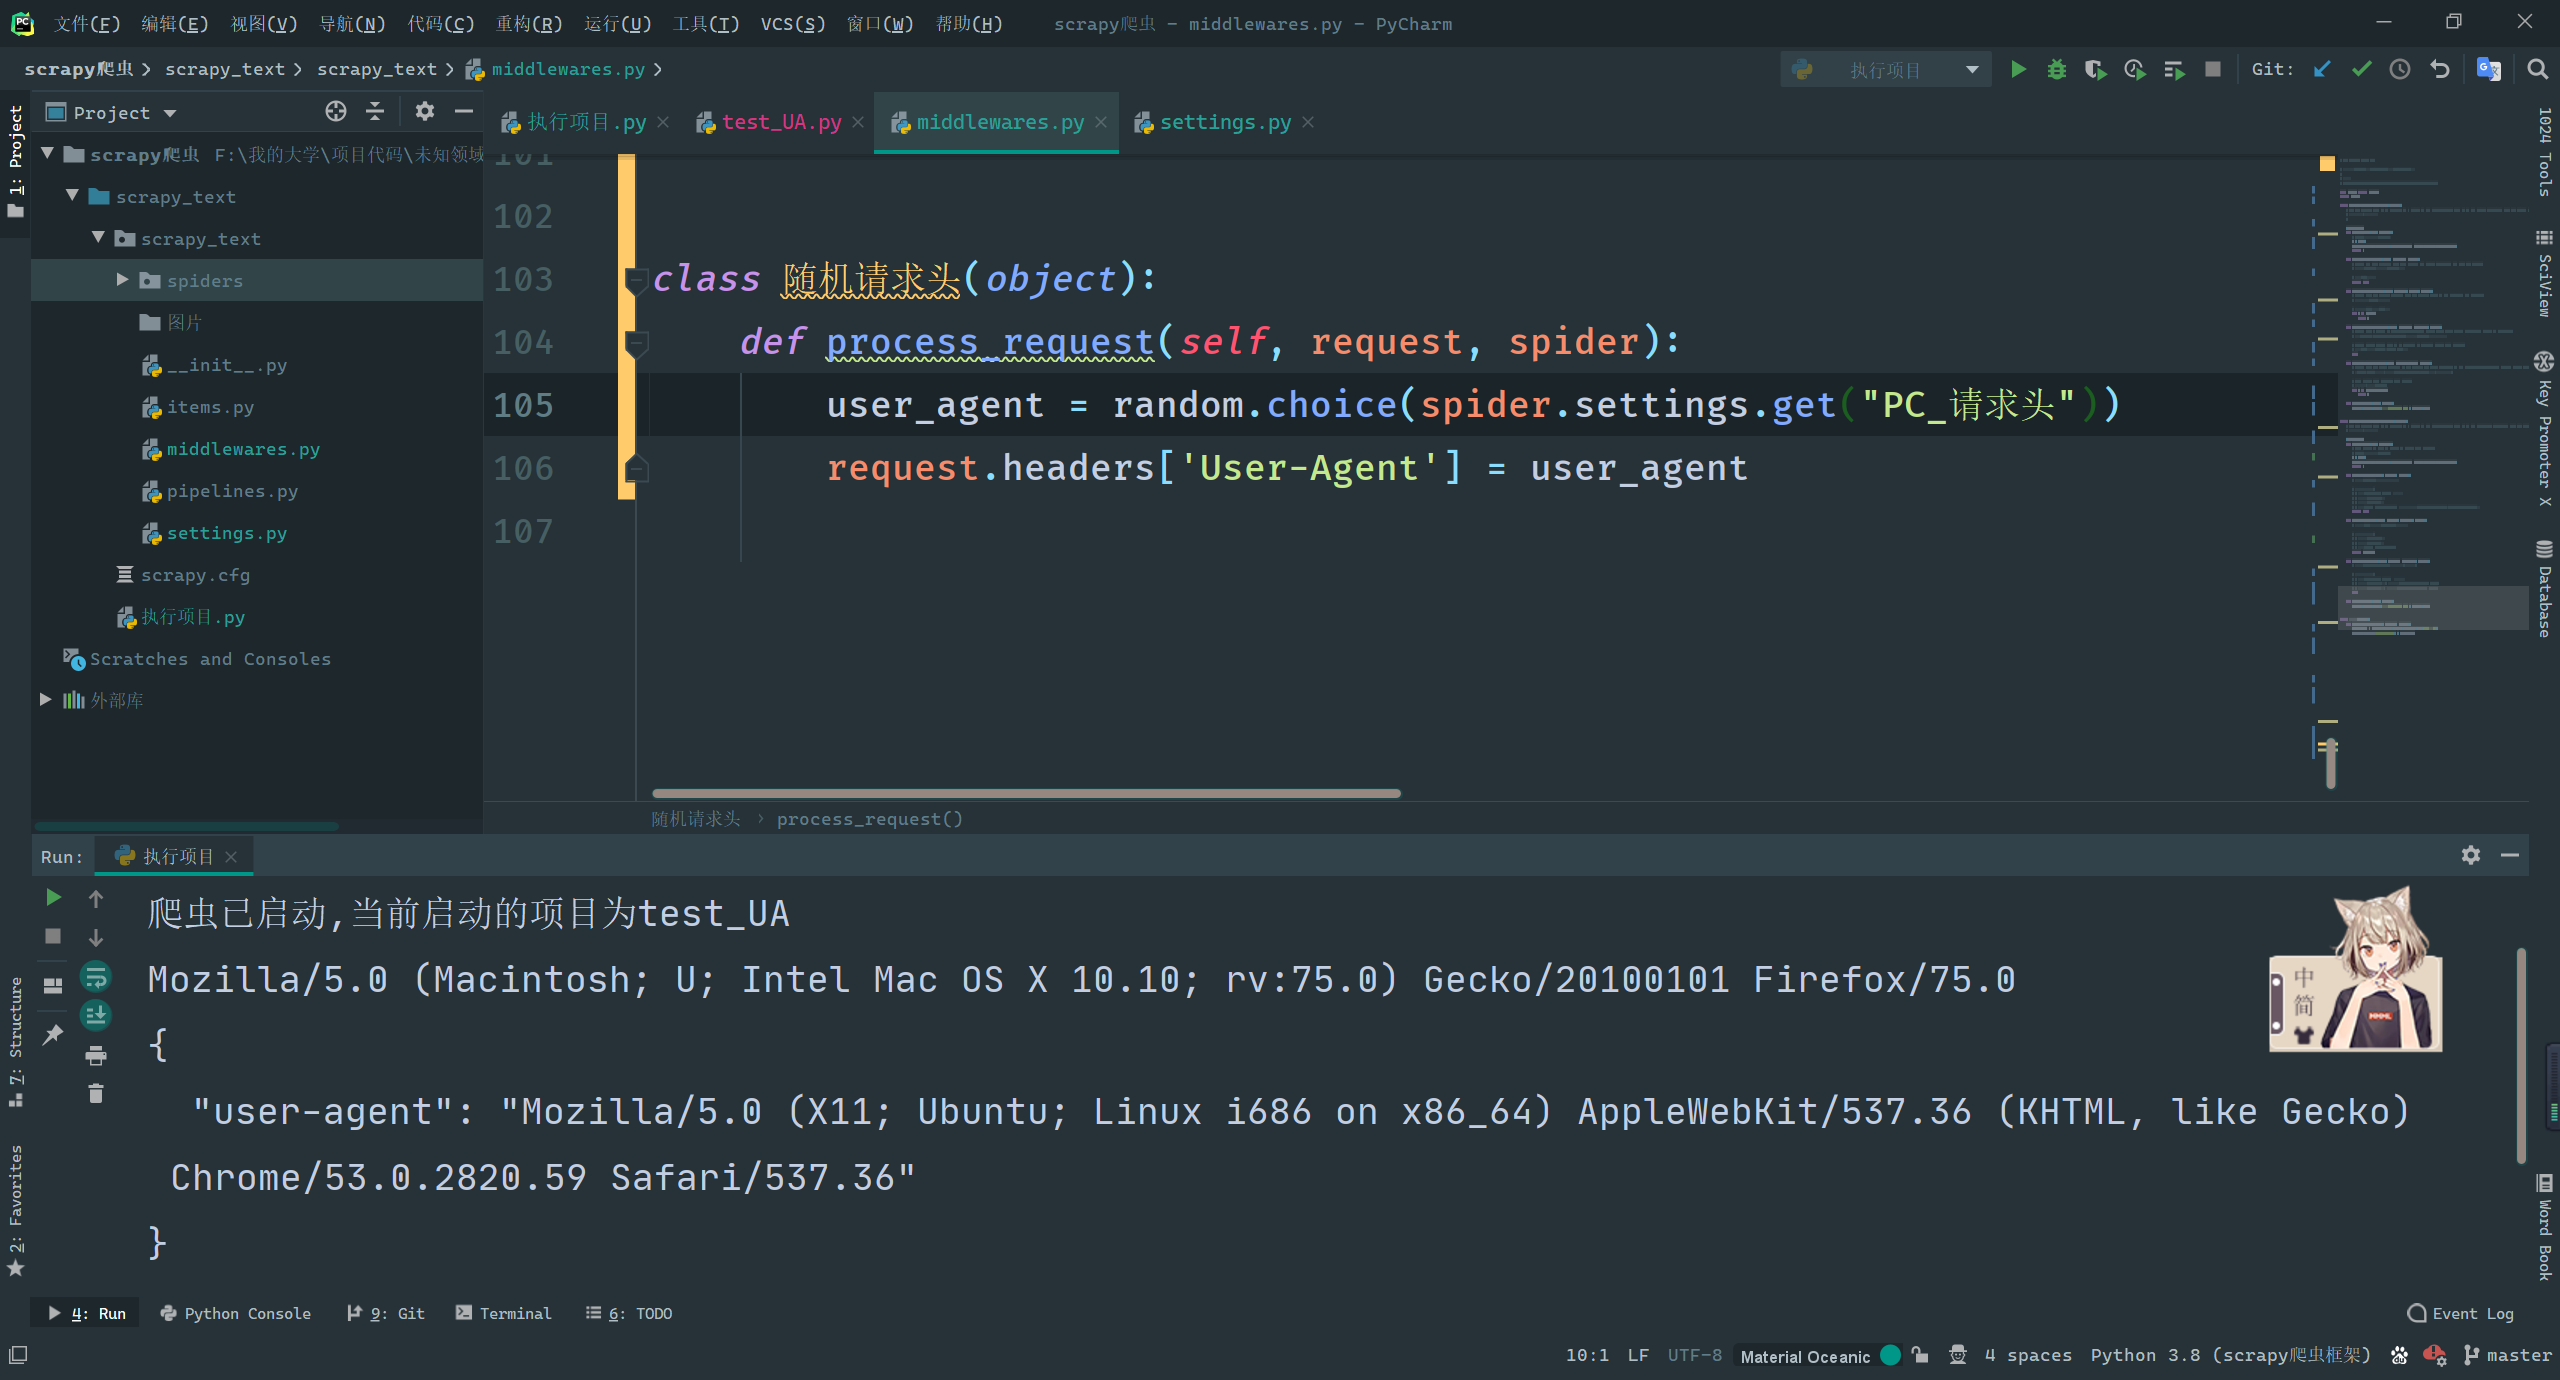The height and width of the screenshot is (1380, 2560).
Task: Click the trash icon to clear run console output
Action: [x=96, y=1093]
